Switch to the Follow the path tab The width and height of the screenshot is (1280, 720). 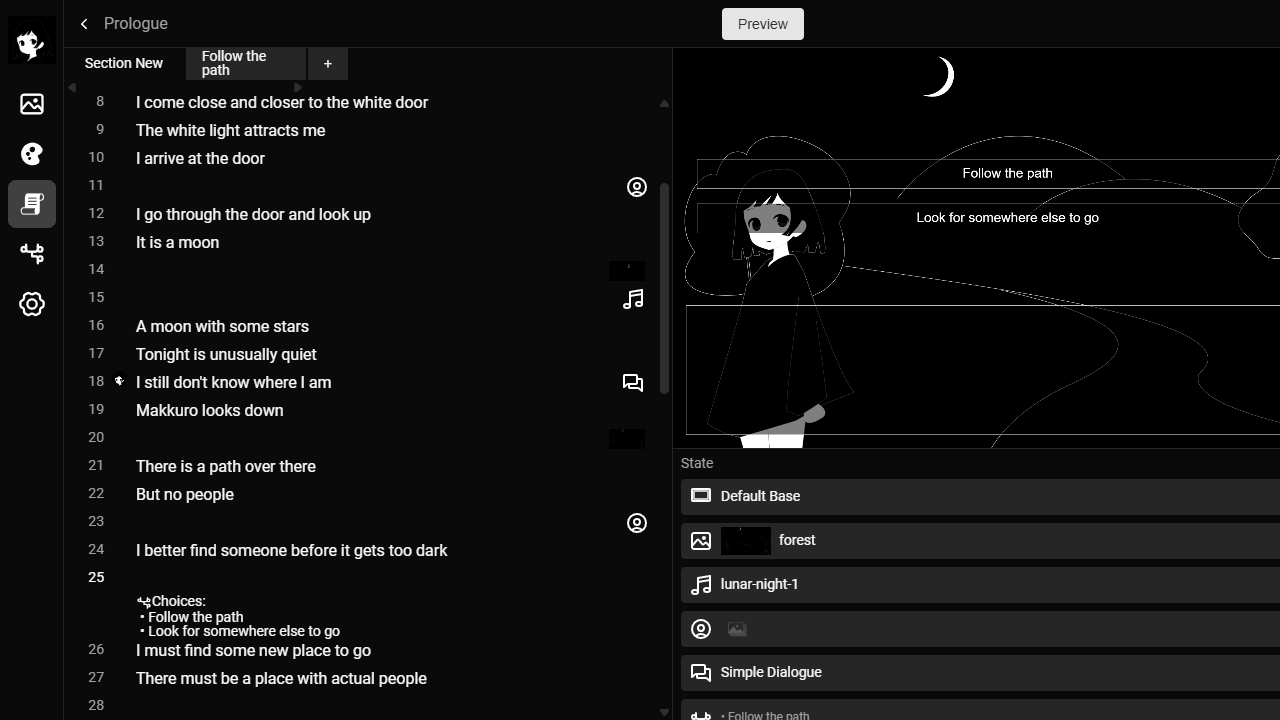click(x=246, y=63)
